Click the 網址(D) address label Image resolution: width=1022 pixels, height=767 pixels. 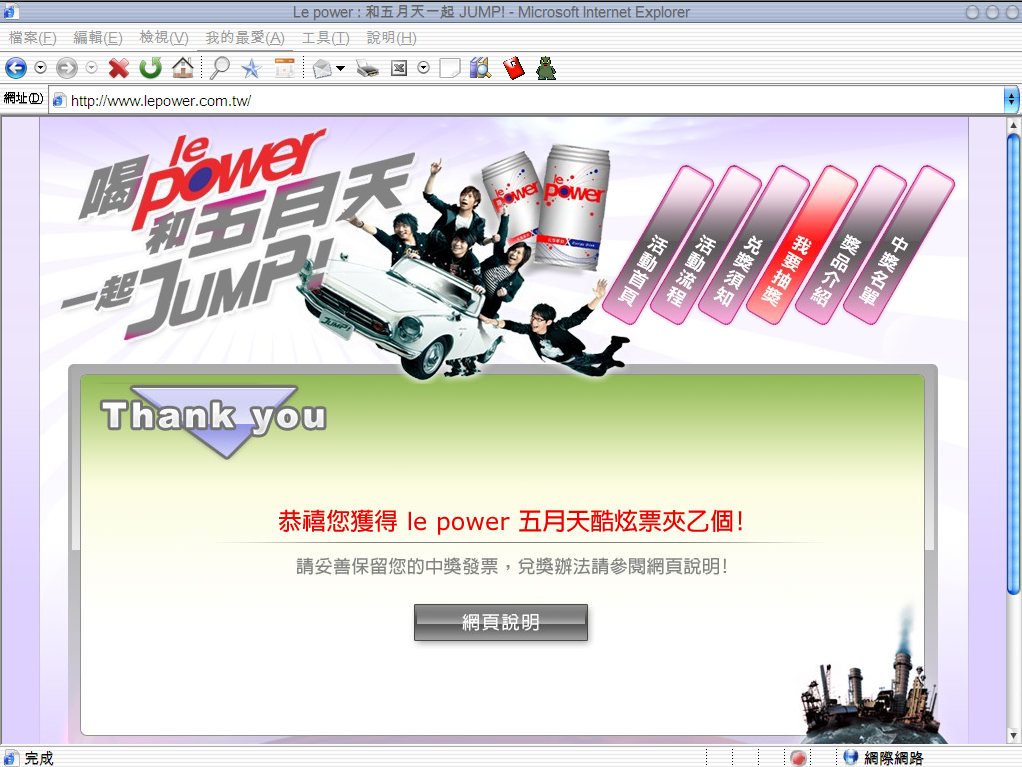tap(23, 98)
